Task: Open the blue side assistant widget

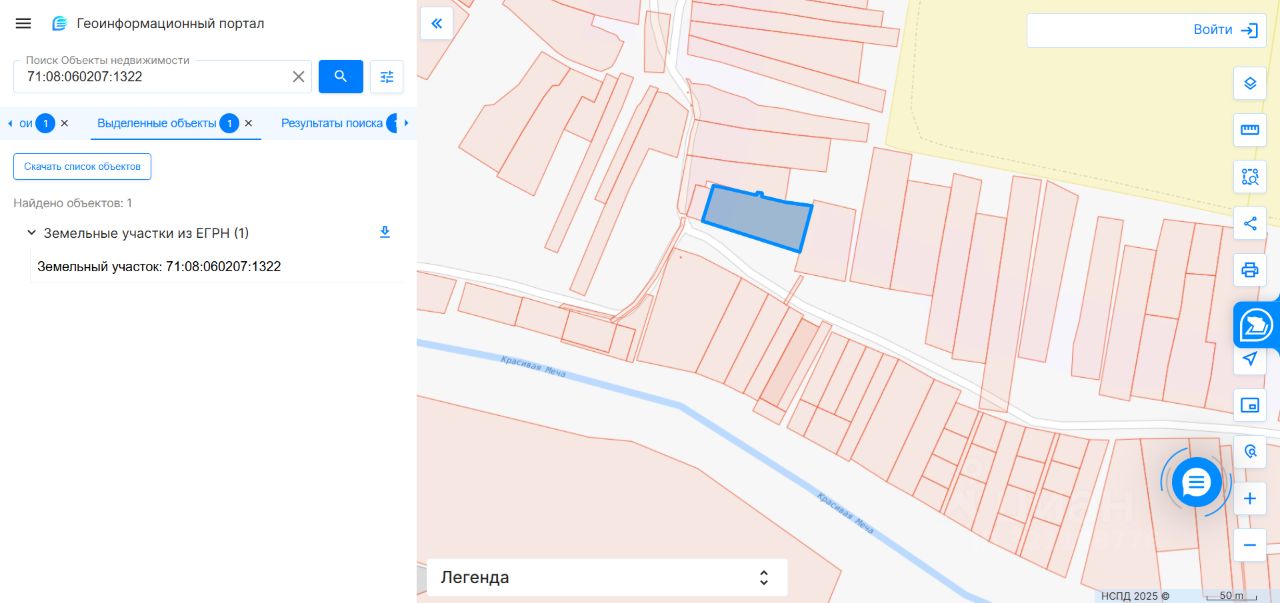Action: [x=1256, y=325]
